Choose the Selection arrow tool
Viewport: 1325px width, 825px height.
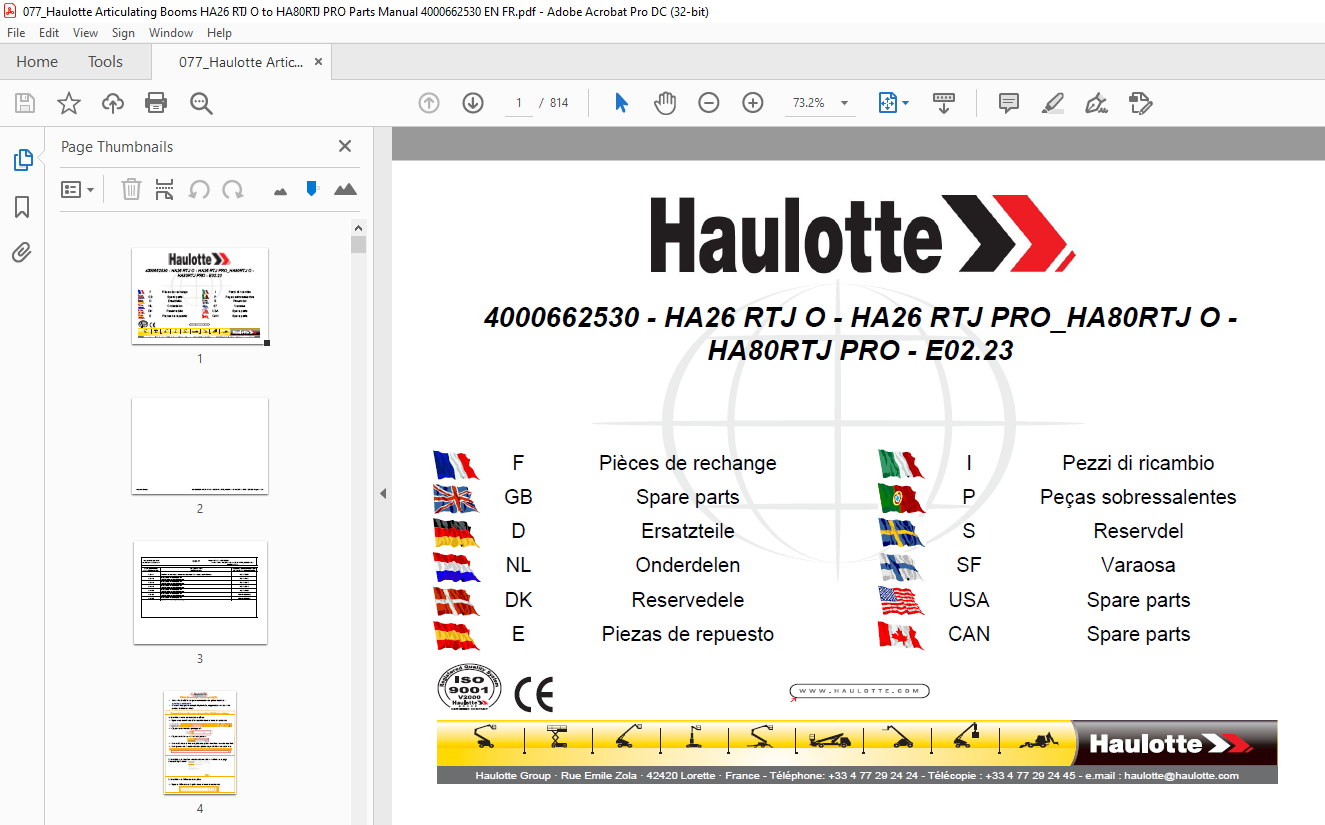621,103
